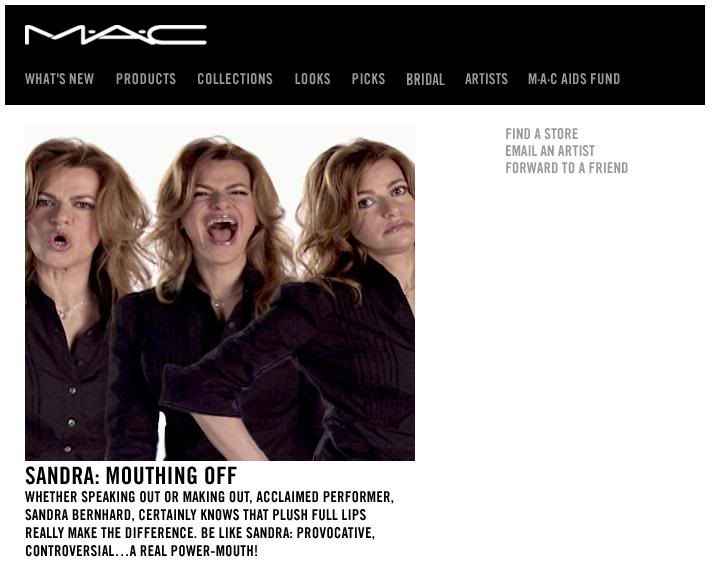Select Looks in the navigation bar
The height and width of the screenshot is (573, 712).
tap(312, 79)
